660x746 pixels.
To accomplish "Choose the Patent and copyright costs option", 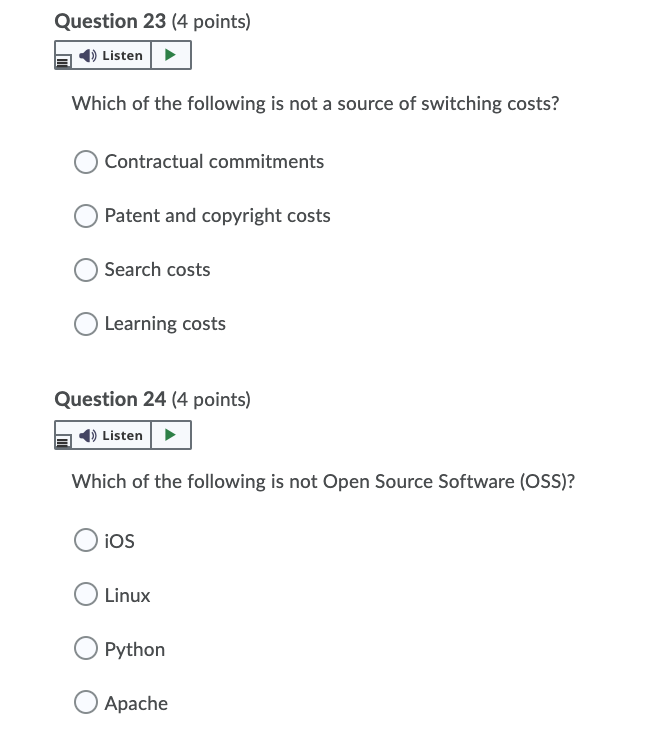I will [86, 216].
